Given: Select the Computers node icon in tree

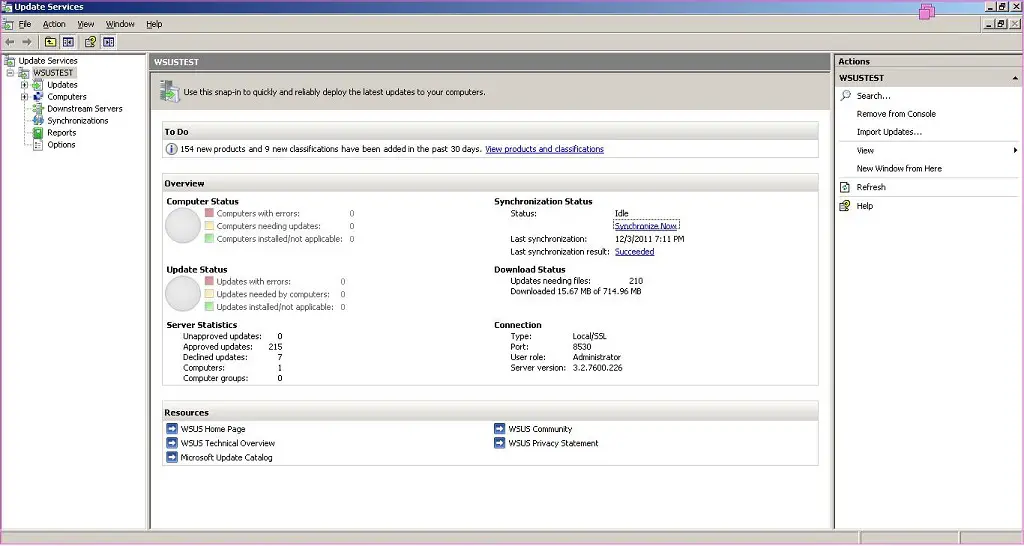Looking at the screenshot, I should [x=38, y=97].
